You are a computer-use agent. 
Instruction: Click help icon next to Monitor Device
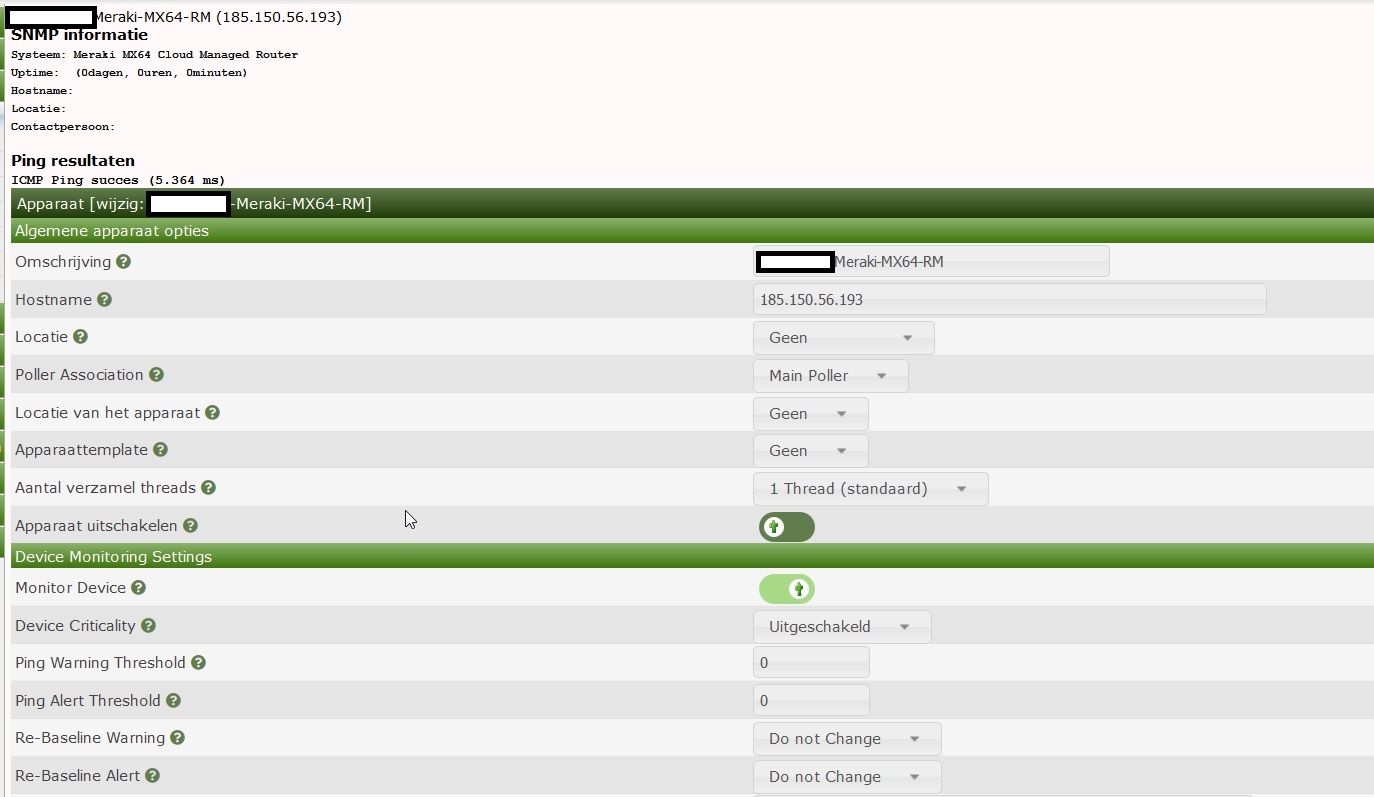pos(138,588)
